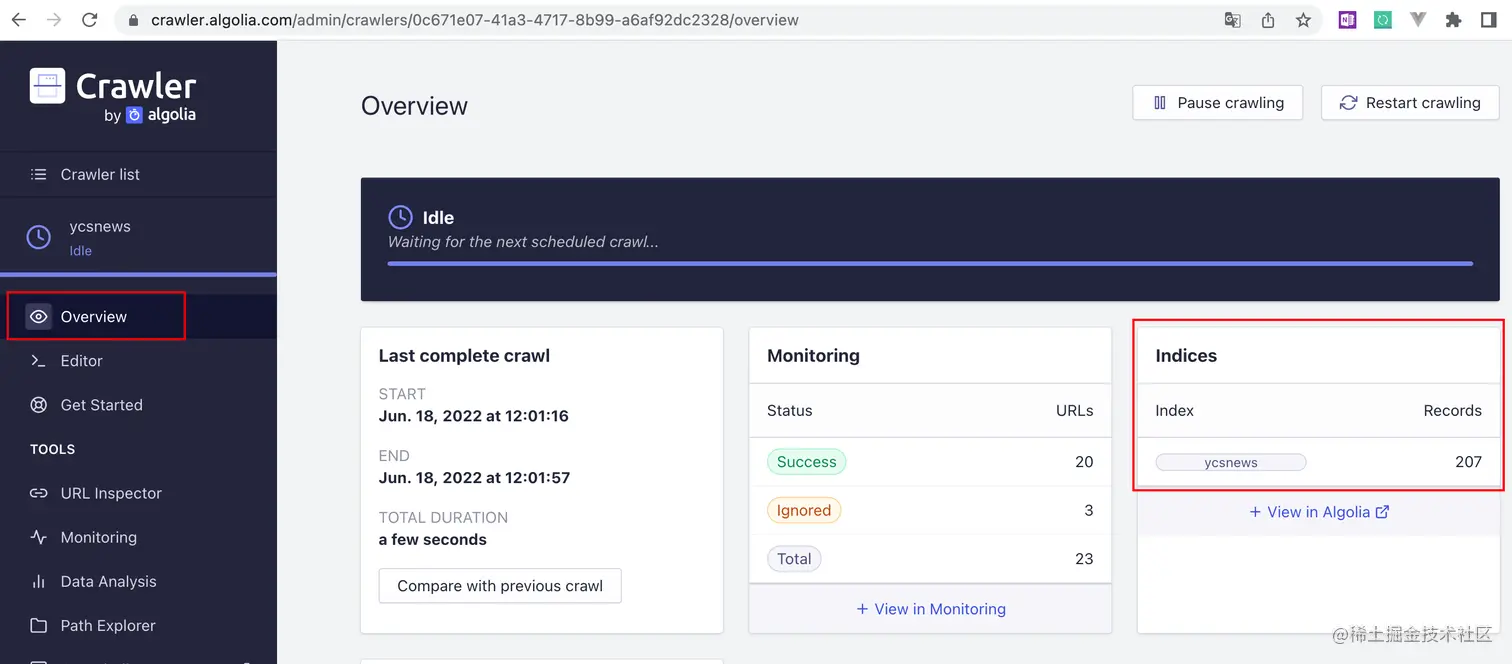Image resolution: width=1512 pixels, height=664 pixels.
Task: Open View in Algolia link
Action: pyautogui.click(x=1319, y=512)
